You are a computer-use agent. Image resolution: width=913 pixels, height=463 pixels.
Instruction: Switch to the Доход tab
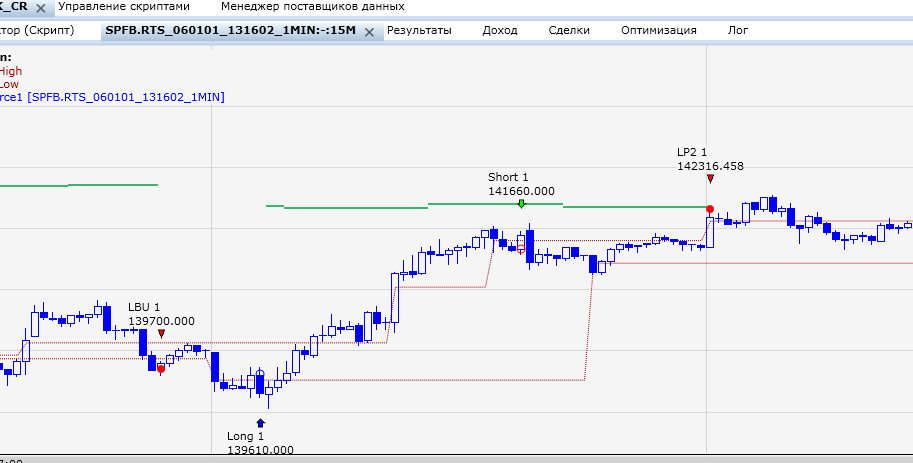coord(500,31)
